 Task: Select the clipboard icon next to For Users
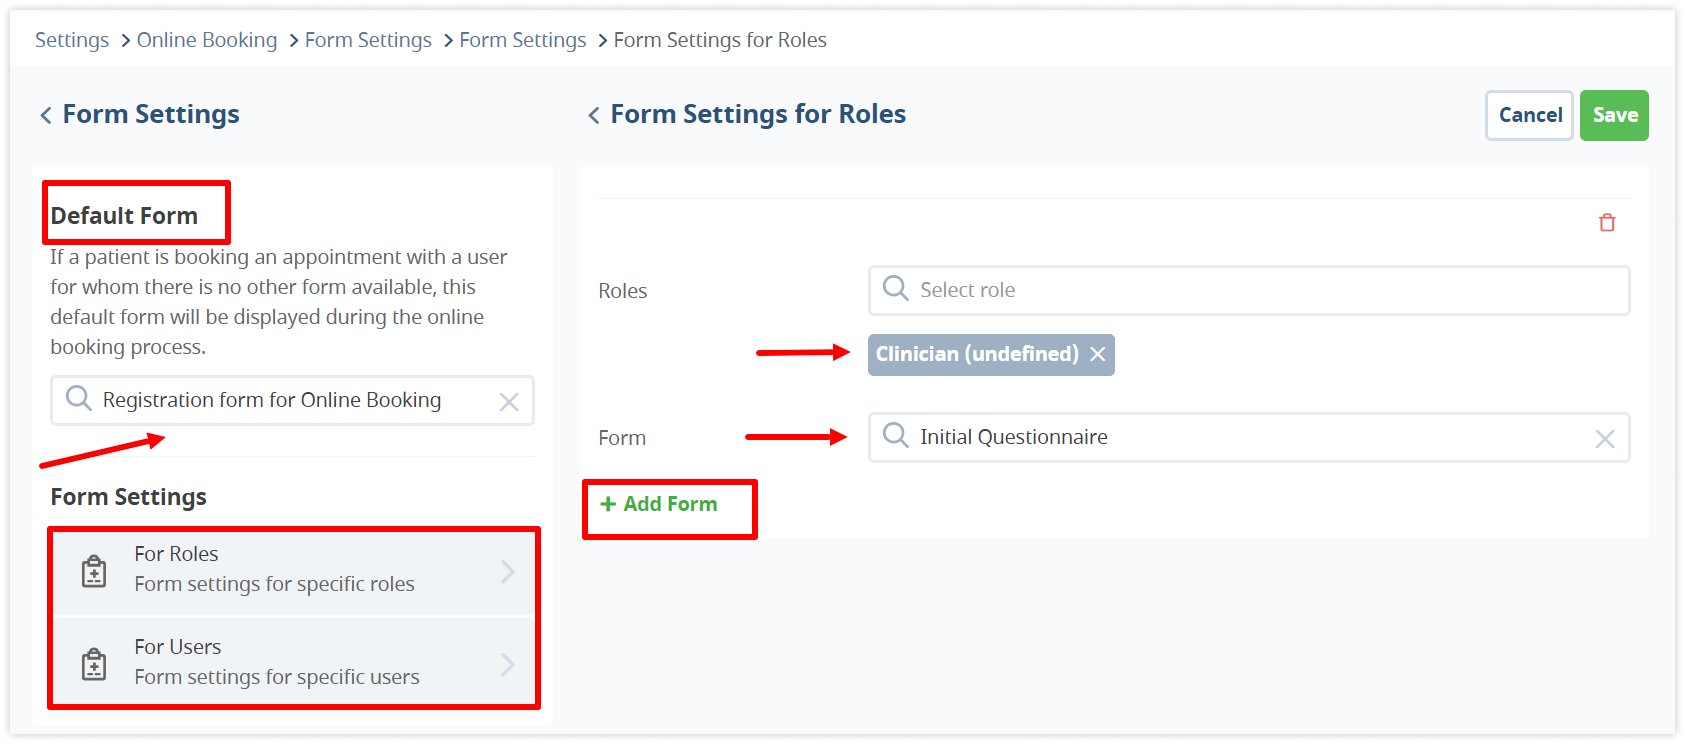93,663
